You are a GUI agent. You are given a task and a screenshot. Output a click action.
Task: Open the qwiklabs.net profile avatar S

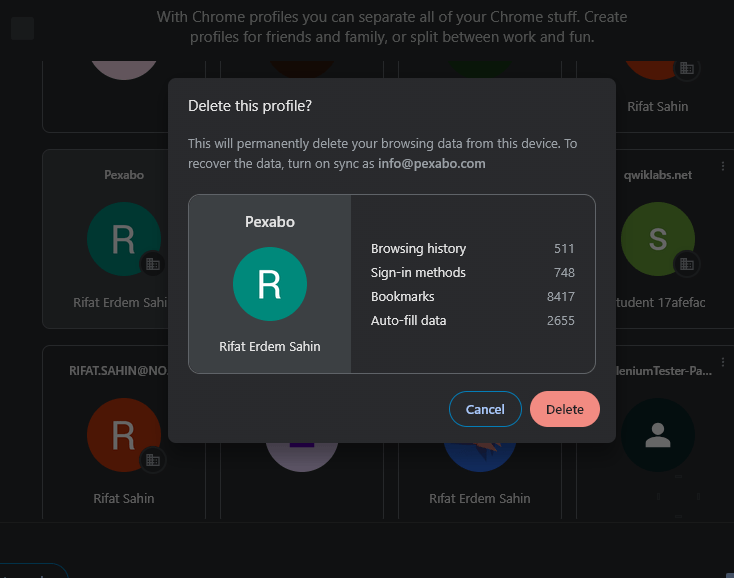[658, 239]
